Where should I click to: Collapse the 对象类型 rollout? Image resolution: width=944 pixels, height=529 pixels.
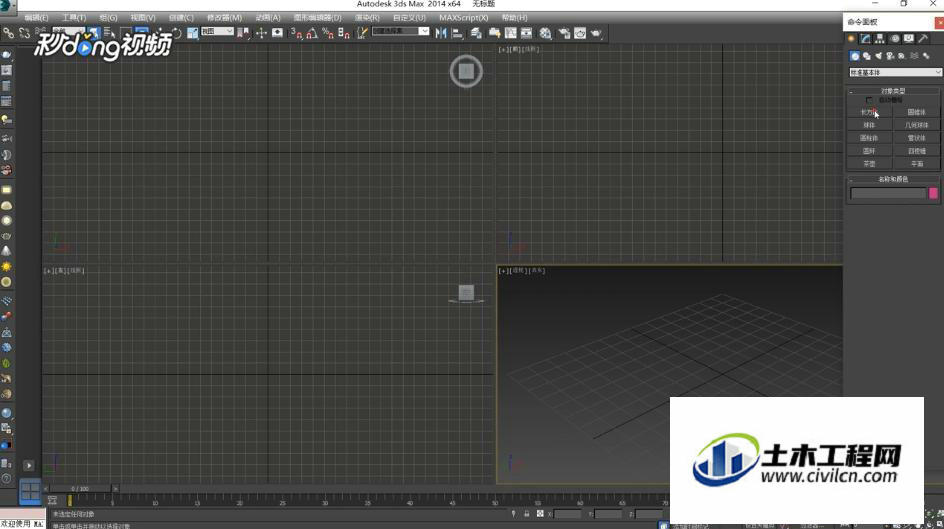pos(893,91)
